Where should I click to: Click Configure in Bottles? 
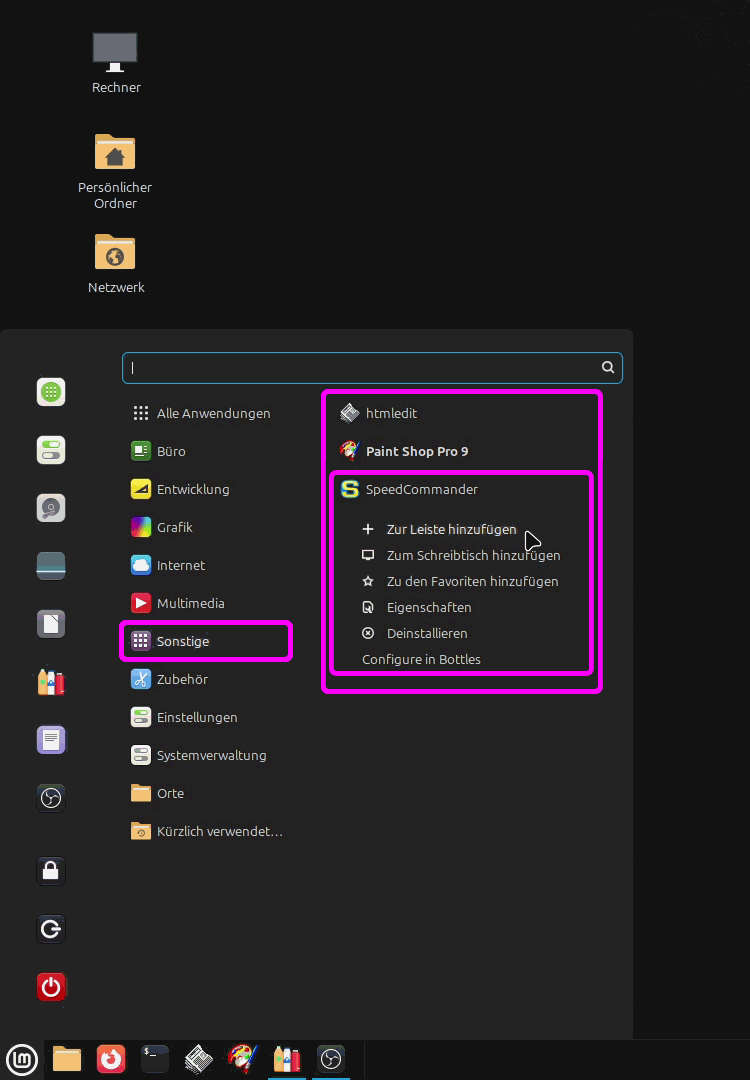point(421,659)
